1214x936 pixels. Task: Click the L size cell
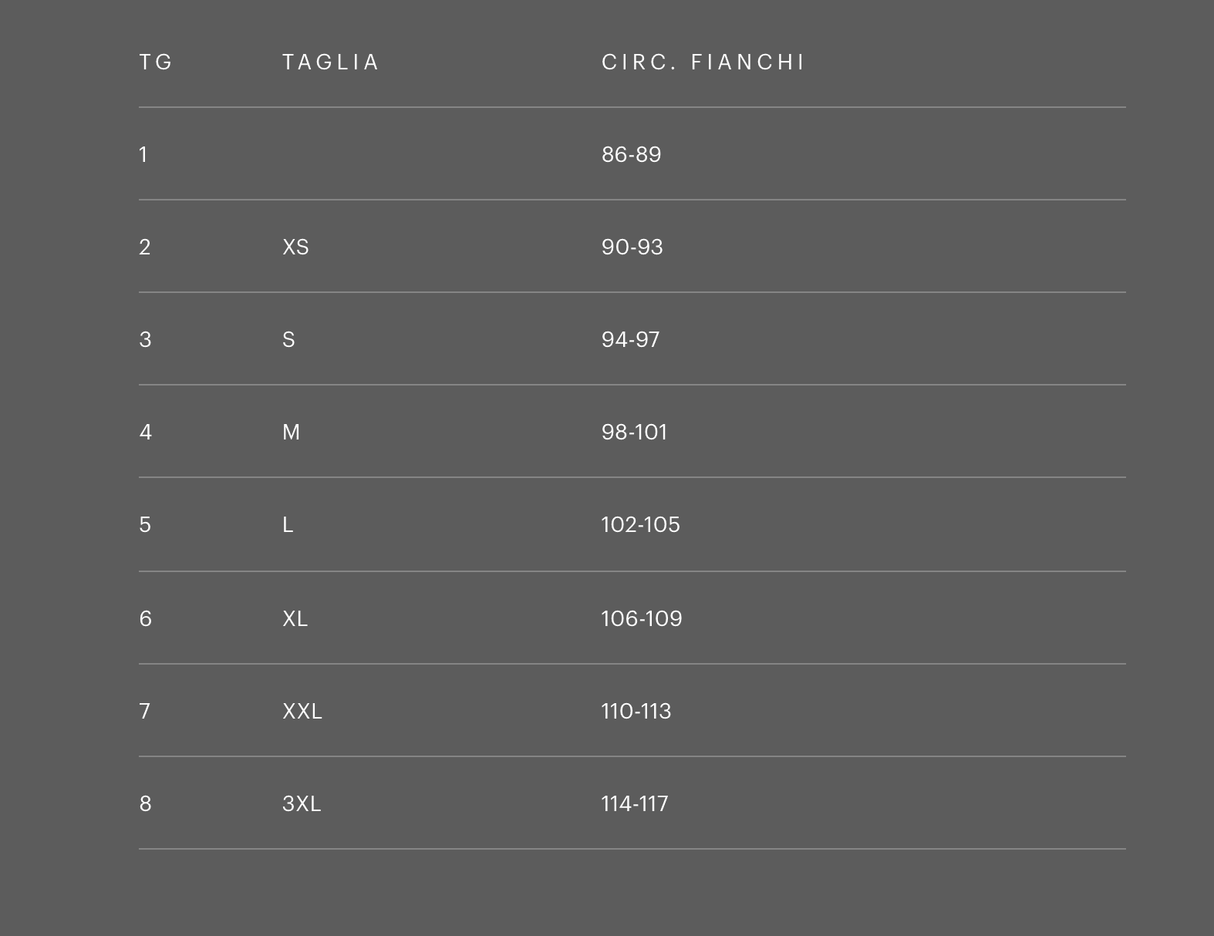click(x=288, y=525)
